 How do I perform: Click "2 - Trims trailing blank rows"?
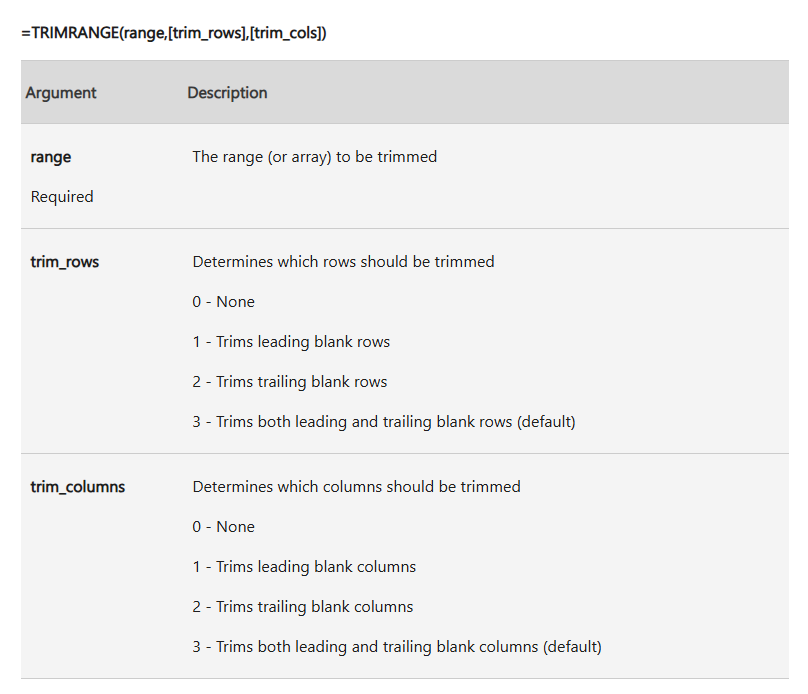[289, 382]
